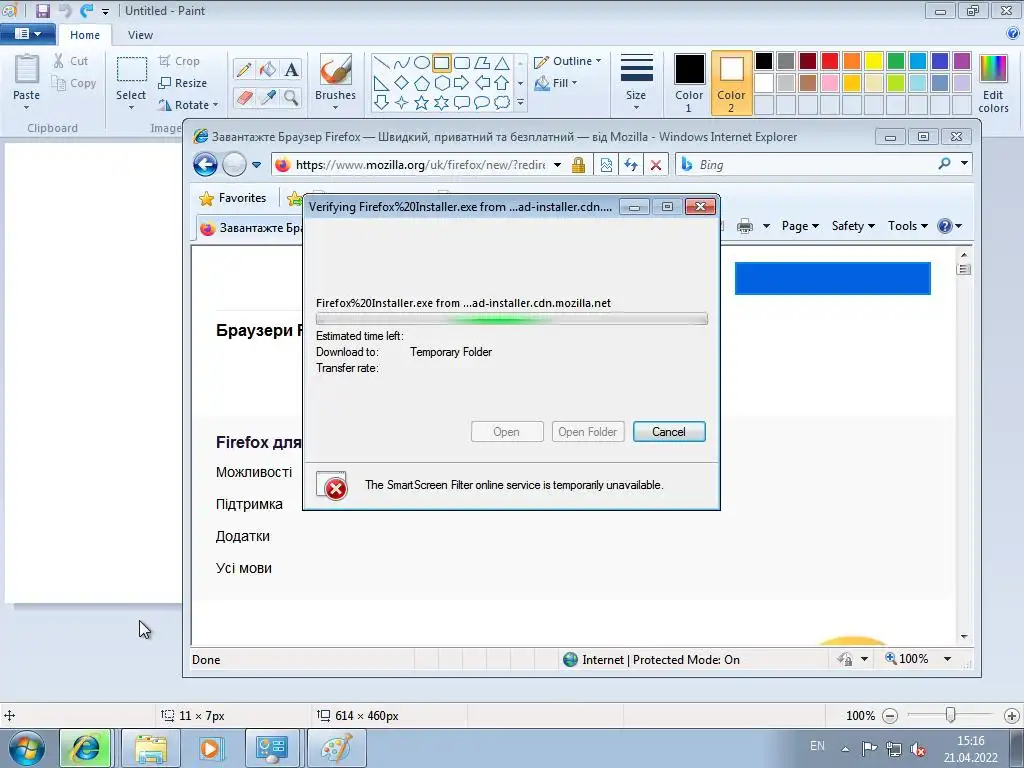The image size is (1024, 768).
Task: Choose the Line shape in Paint
Action: pos(382,63)
